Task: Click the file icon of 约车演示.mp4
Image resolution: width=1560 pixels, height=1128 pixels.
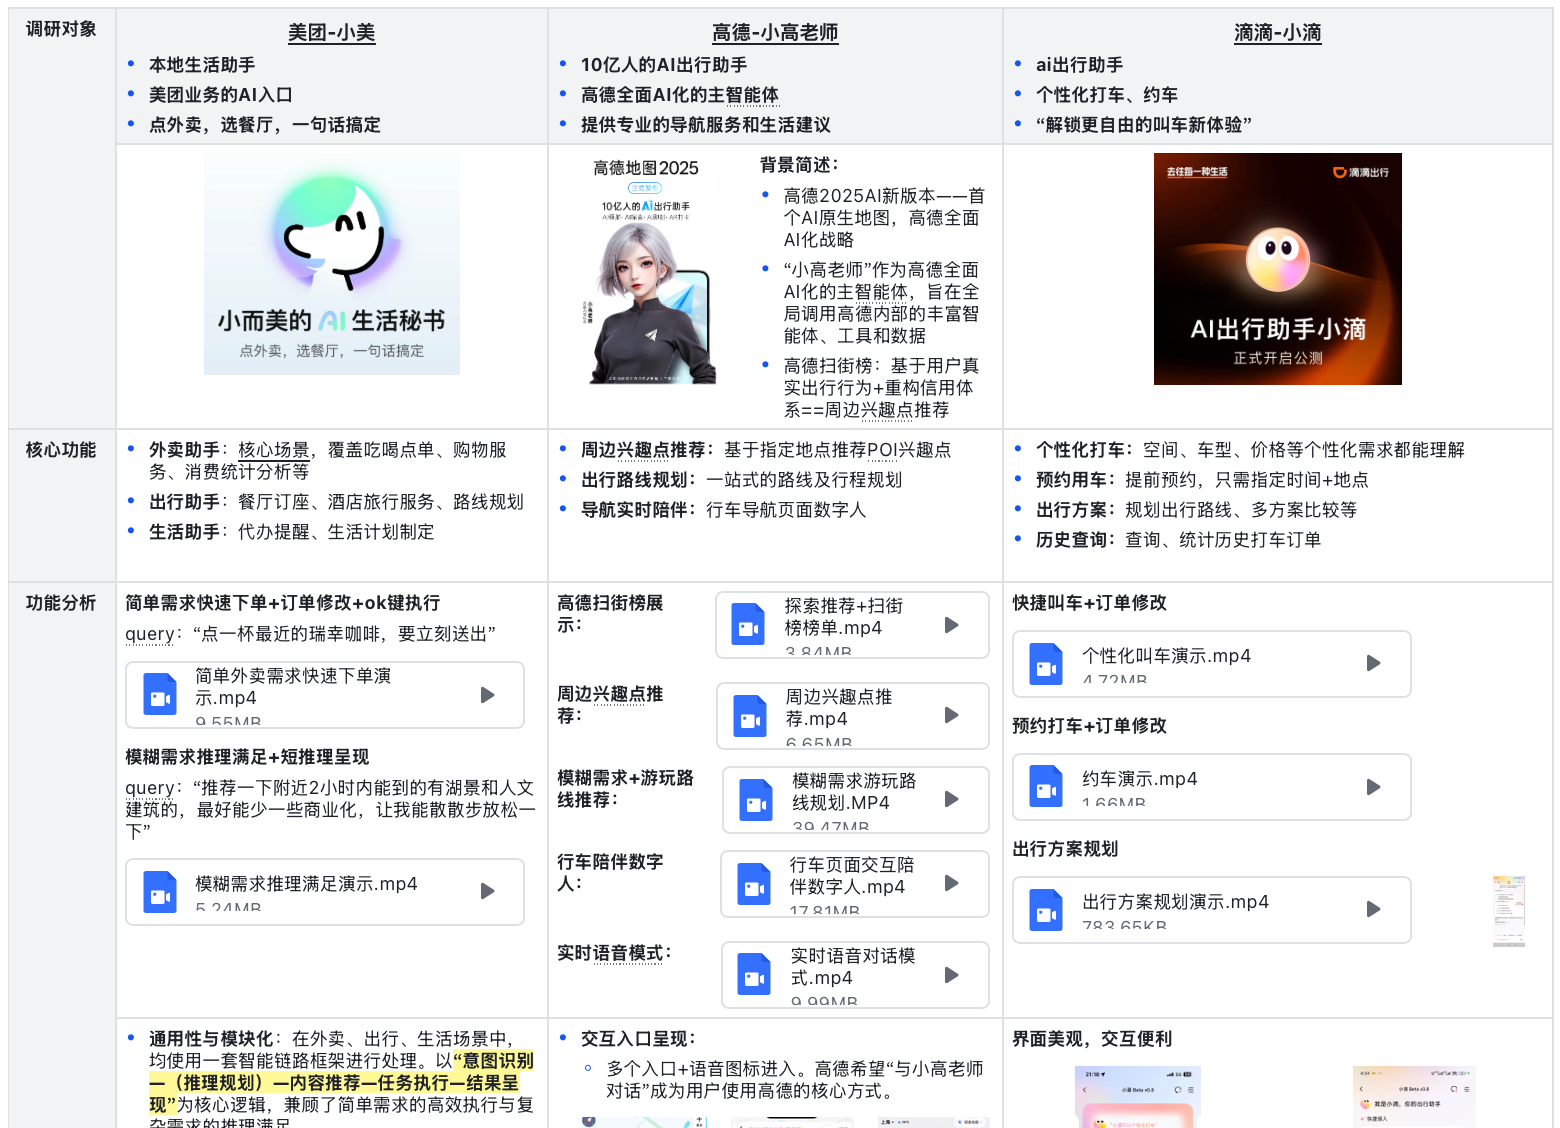Action: [1046, 787]
